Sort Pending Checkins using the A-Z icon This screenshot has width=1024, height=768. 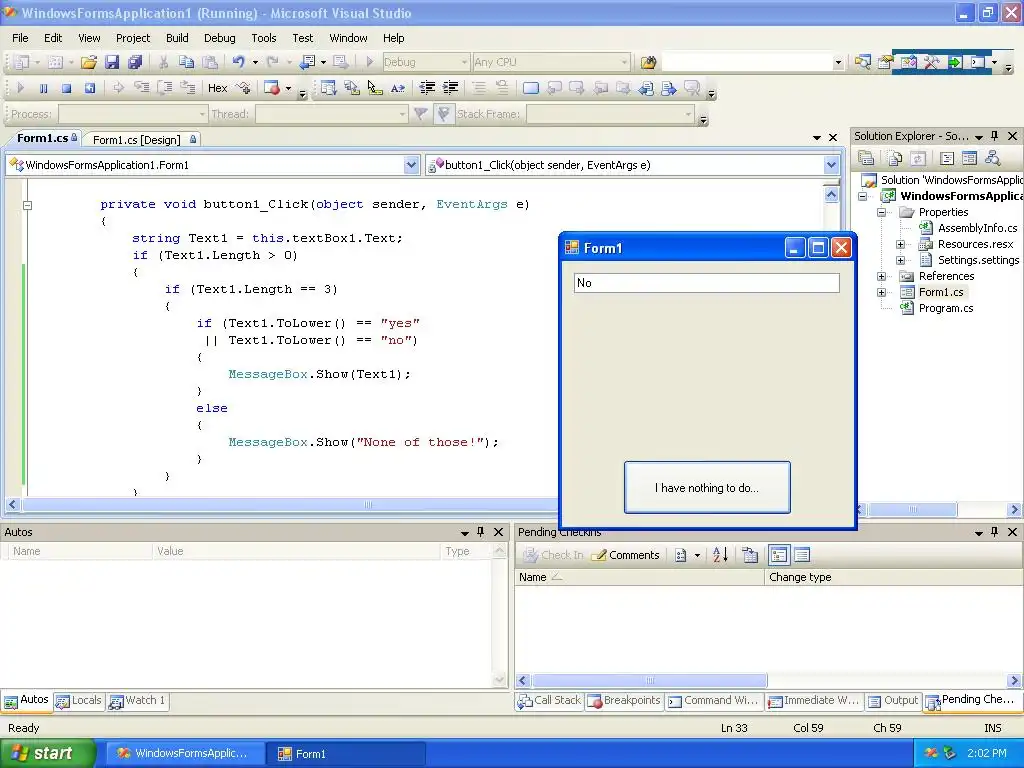(720, 555)
